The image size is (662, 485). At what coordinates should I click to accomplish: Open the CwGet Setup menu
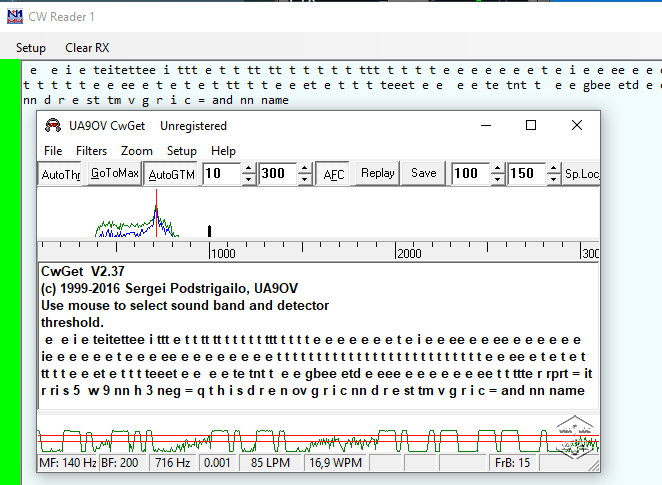[182, 151]
